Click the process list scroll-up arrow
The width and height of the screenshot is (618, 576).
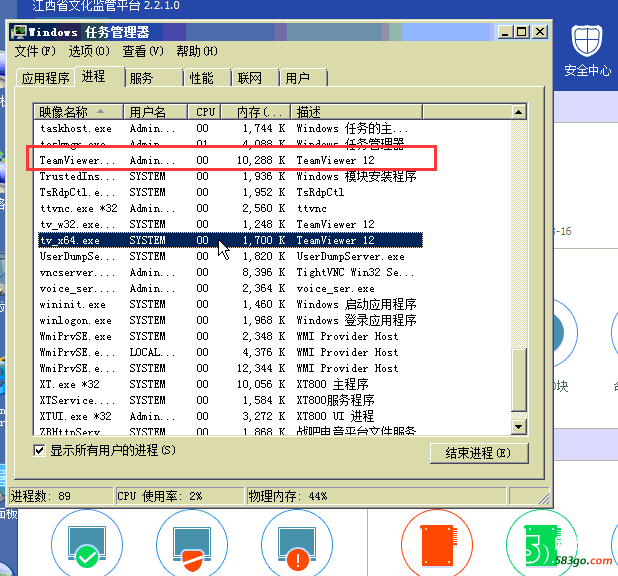click(519, 112)
